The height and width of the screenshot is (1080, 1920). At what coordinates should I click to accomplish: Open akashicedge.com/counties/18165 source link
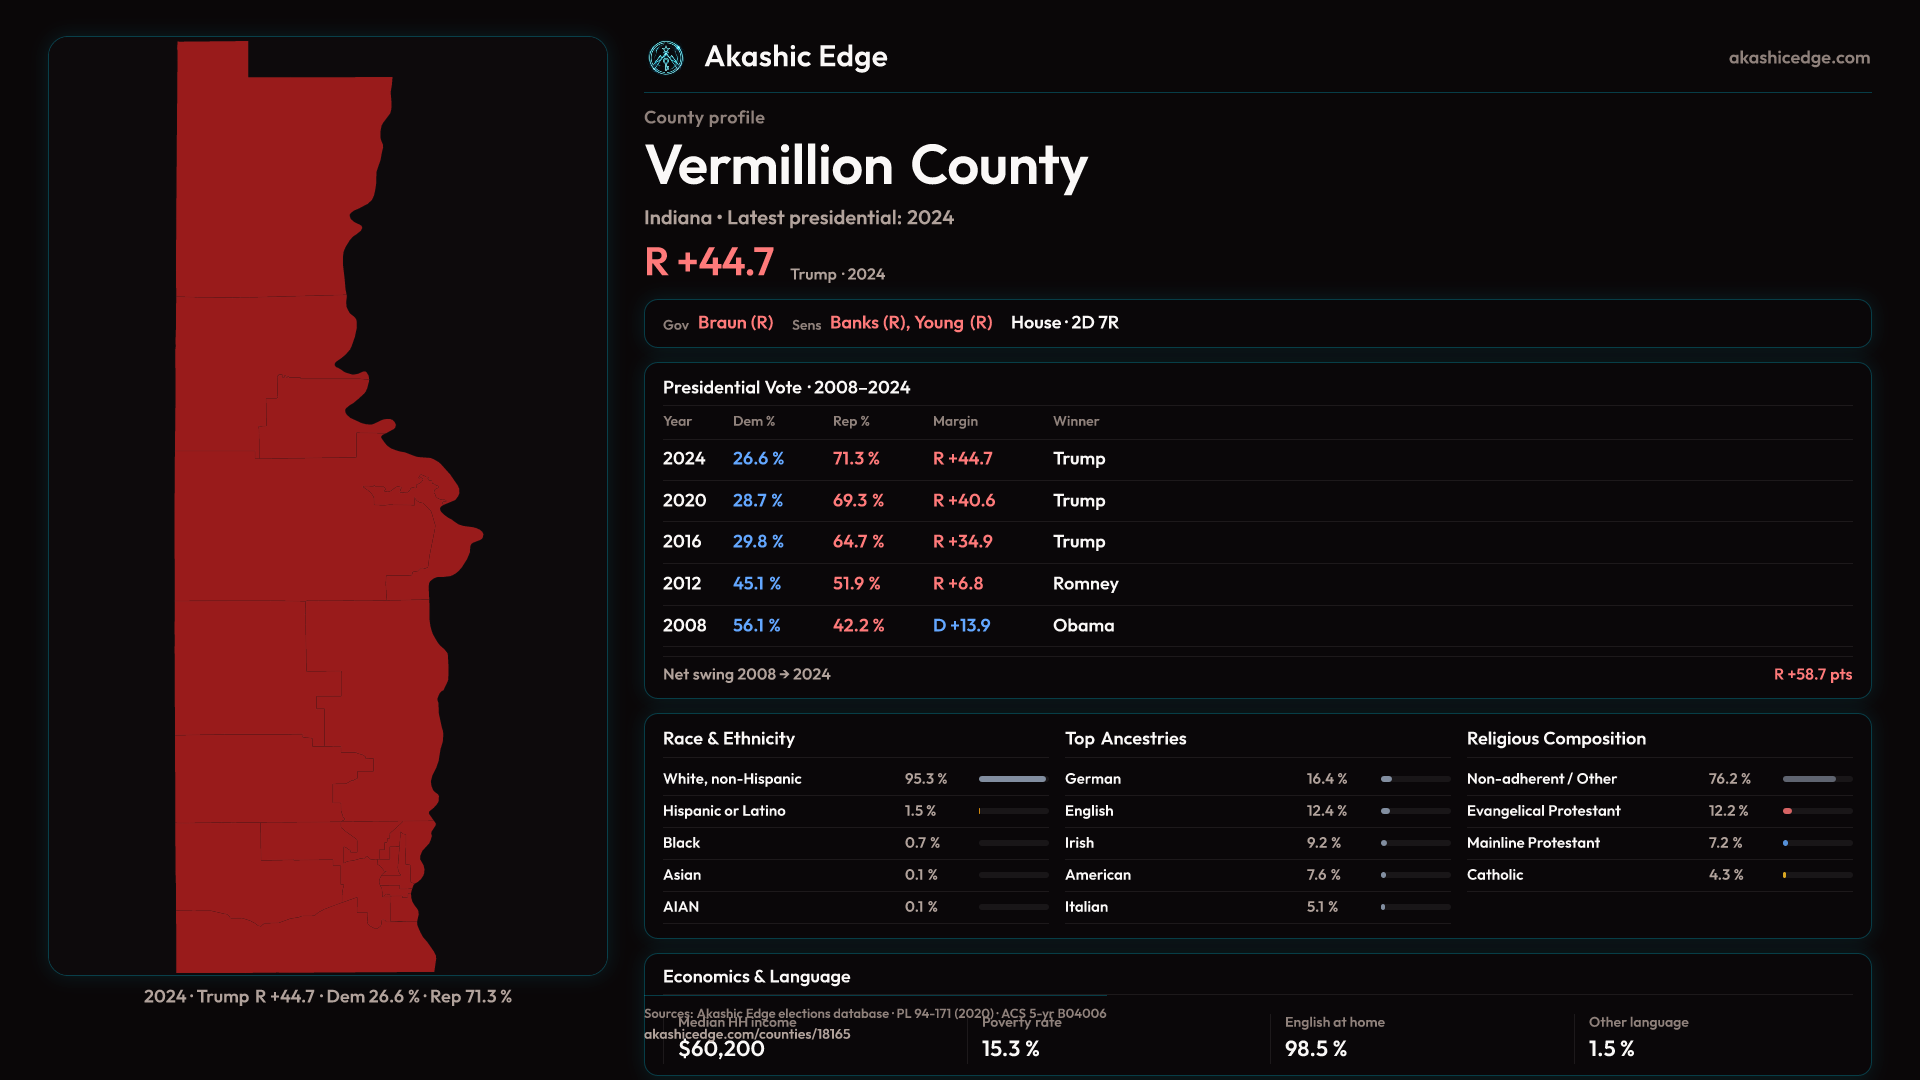pos(747,1035)
